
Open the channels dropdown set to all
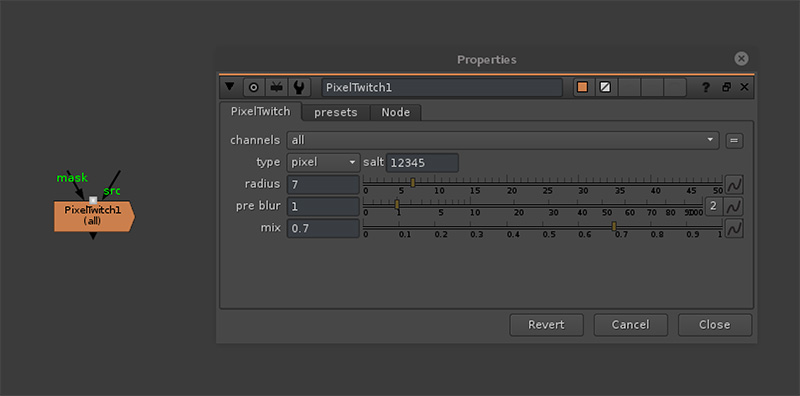pos(503,140)
